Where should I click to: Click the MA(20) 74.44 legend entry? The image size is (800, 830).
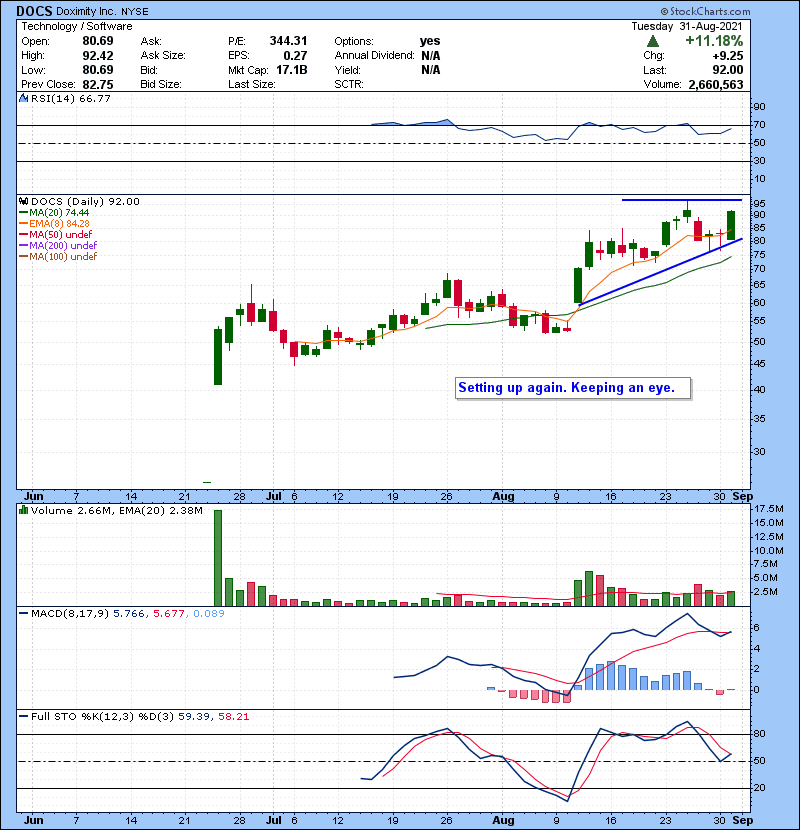pos(59,212)
